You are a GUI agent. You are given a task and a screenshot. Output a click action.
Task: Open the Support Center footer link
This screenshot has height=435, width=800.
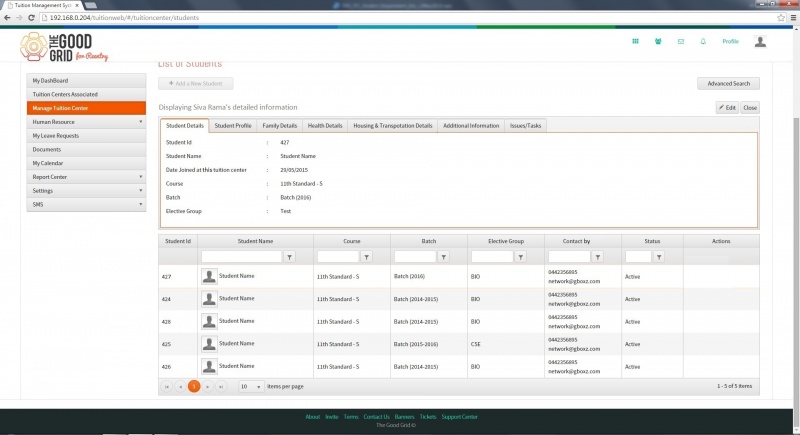[459, 417]
